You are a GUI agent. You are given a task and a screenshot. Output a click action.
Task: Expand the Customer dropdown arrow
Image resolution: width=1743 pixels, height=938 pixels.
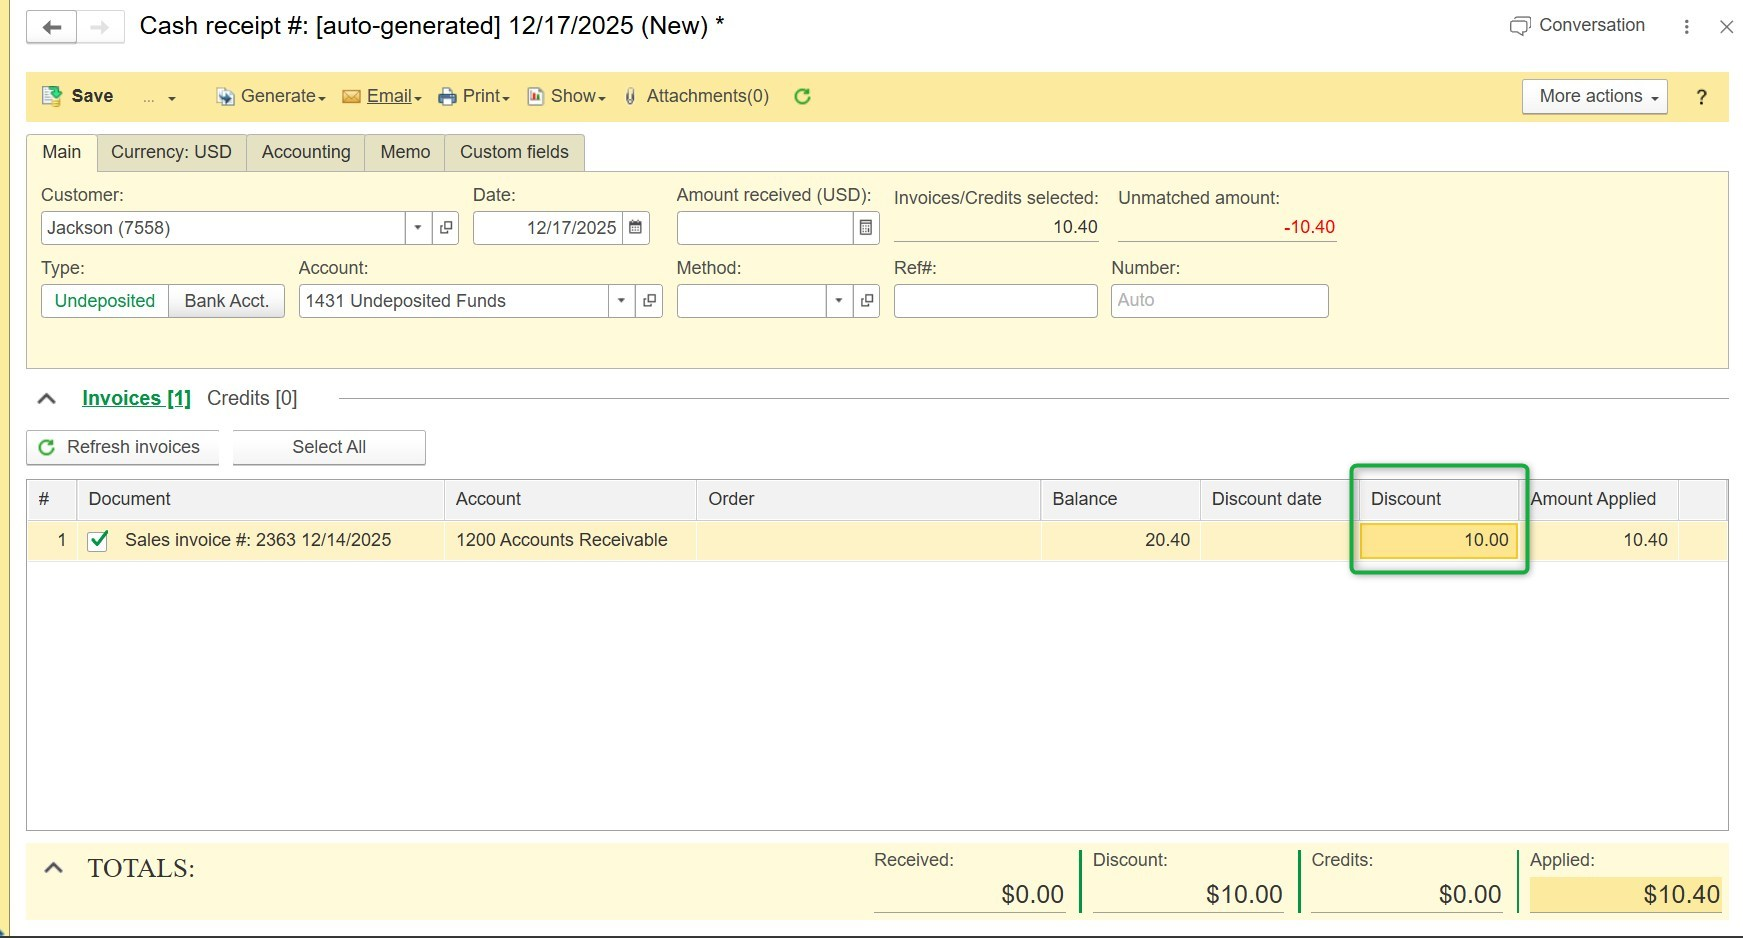pyautogui.click(x=418, y=228)
